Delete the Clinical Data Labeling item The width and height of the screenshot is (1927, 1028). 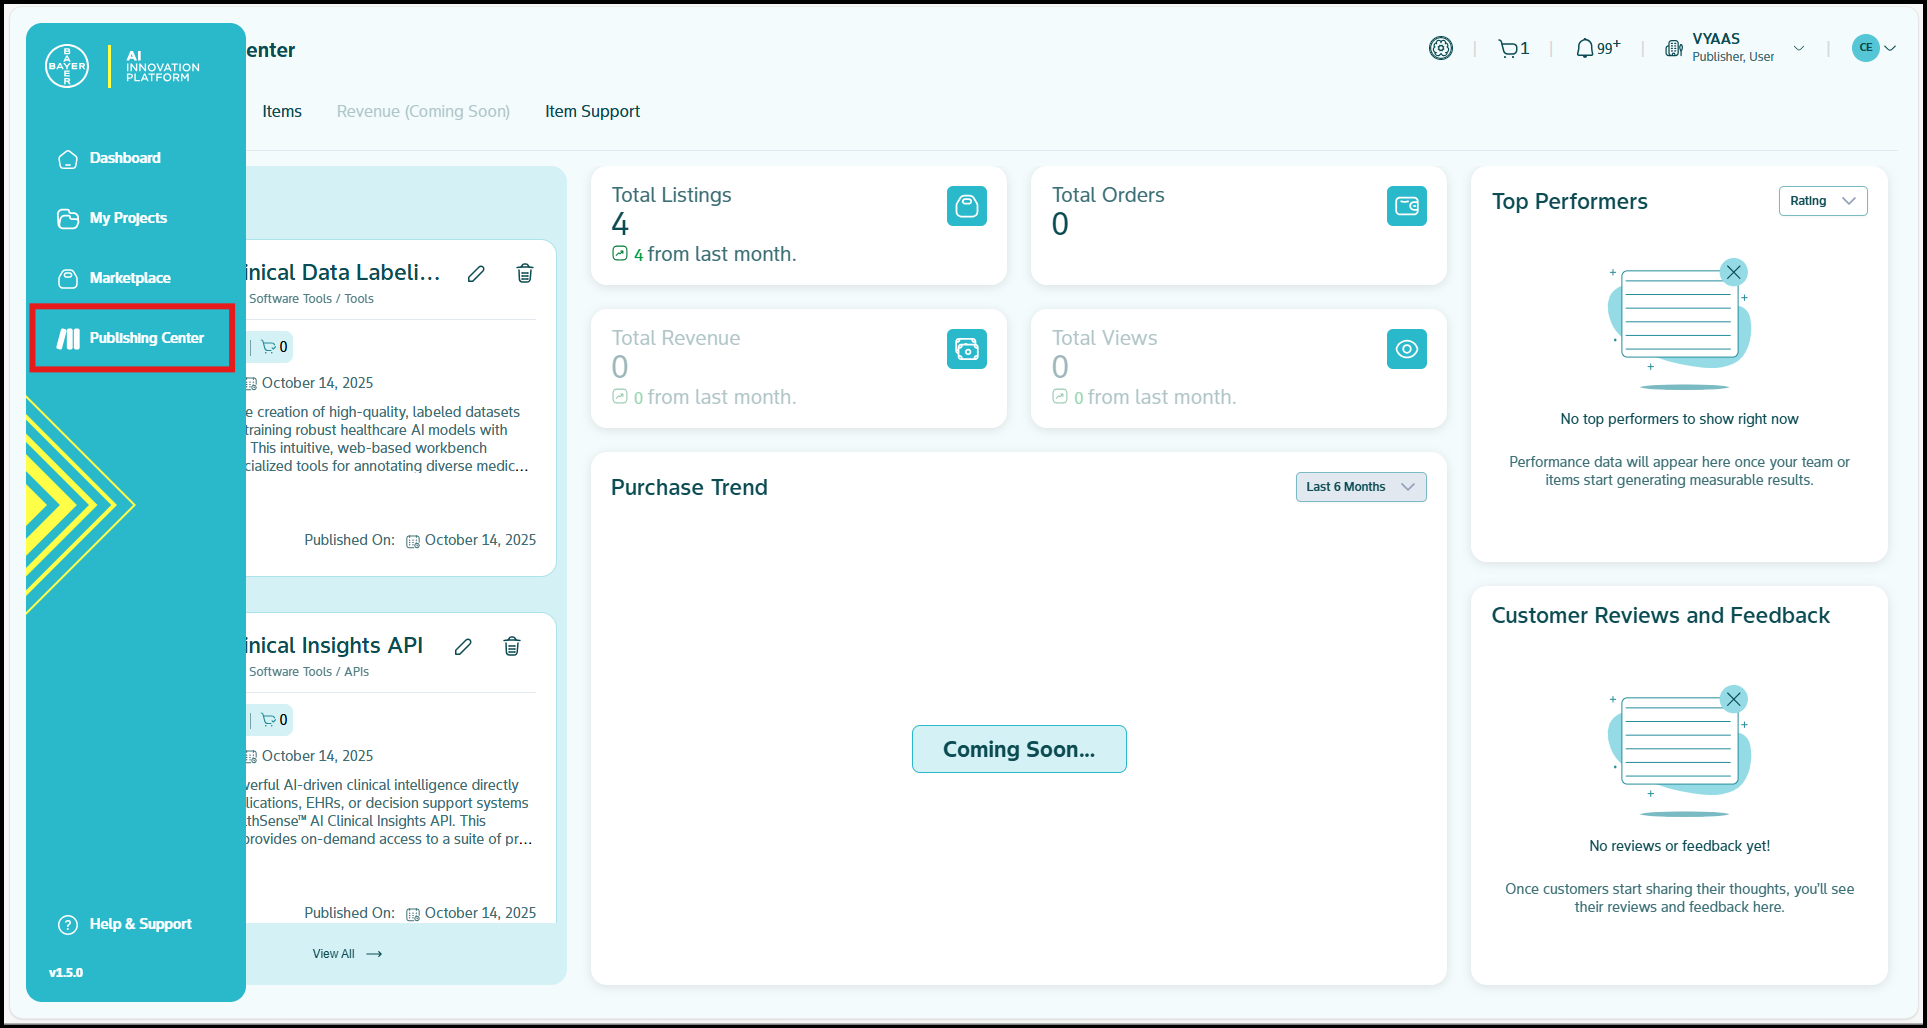(524, 274)
